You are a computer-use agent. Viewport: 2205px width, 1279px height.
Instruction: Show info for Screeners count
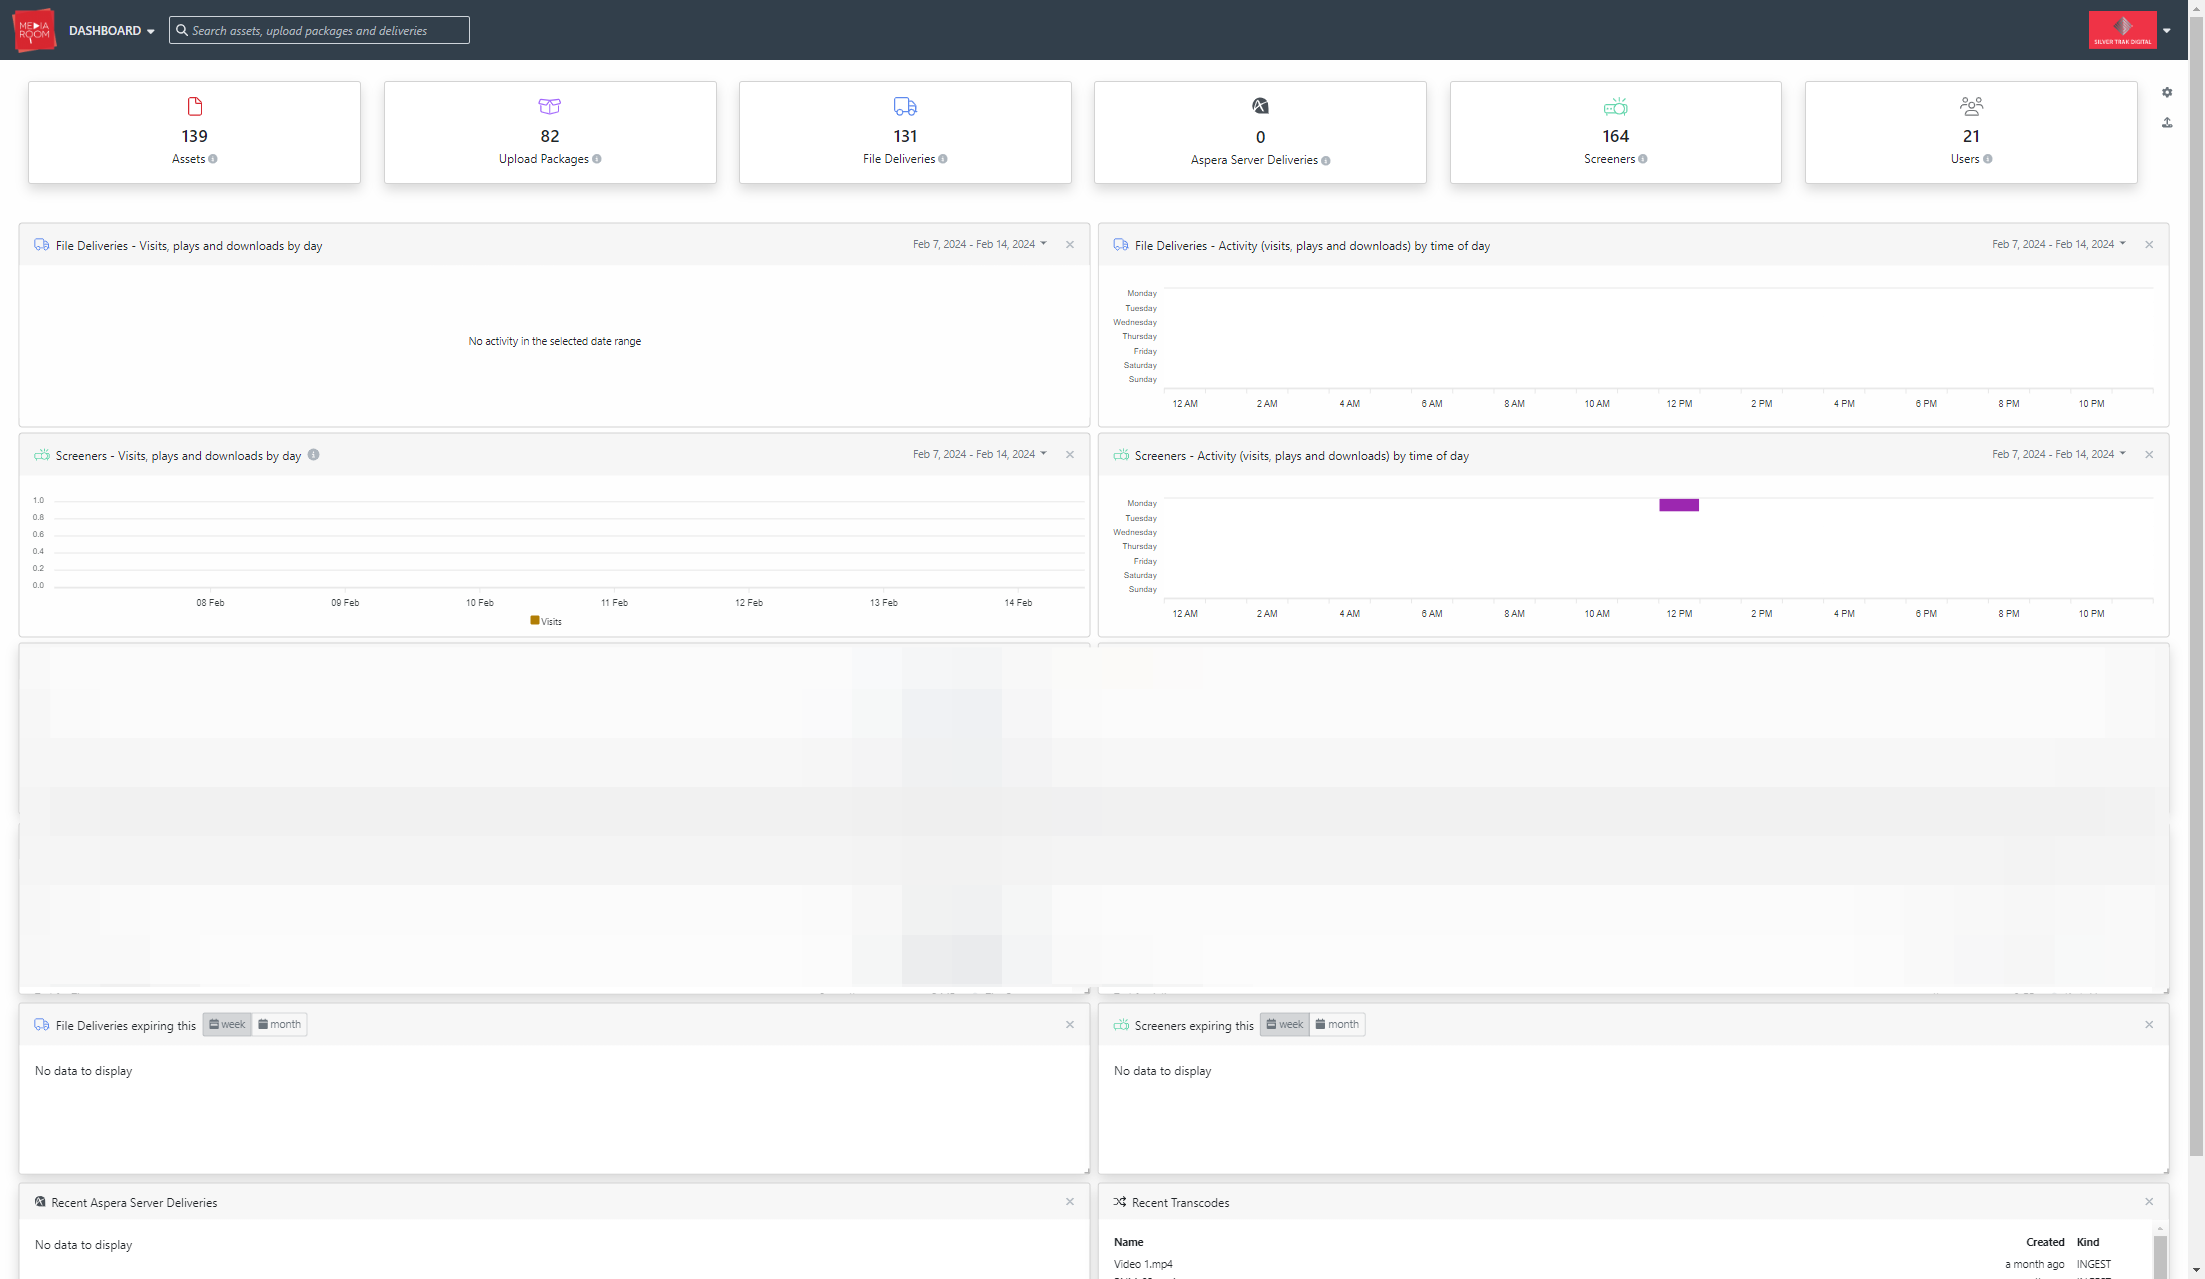click(x=1643, y=159)
